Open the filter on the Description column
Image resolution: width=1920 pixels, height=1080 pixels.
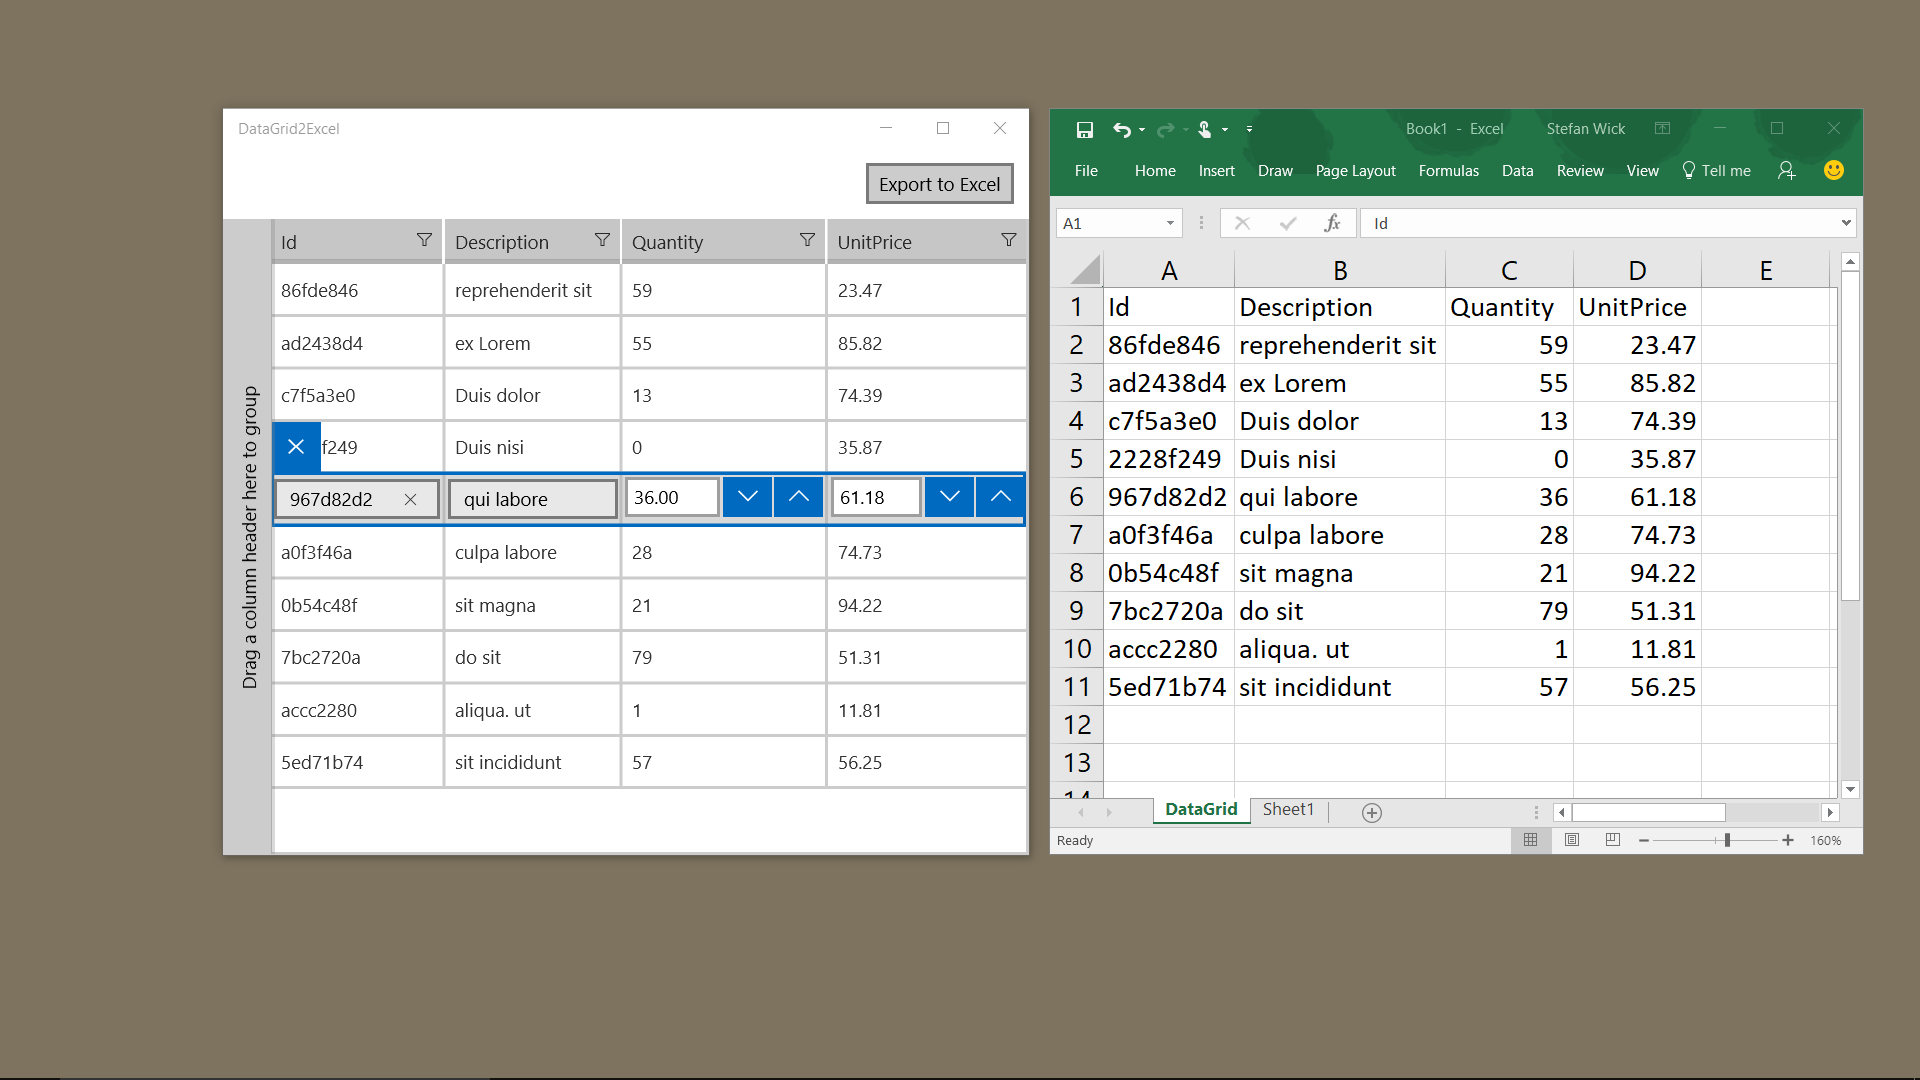click(x=602, y=240)
